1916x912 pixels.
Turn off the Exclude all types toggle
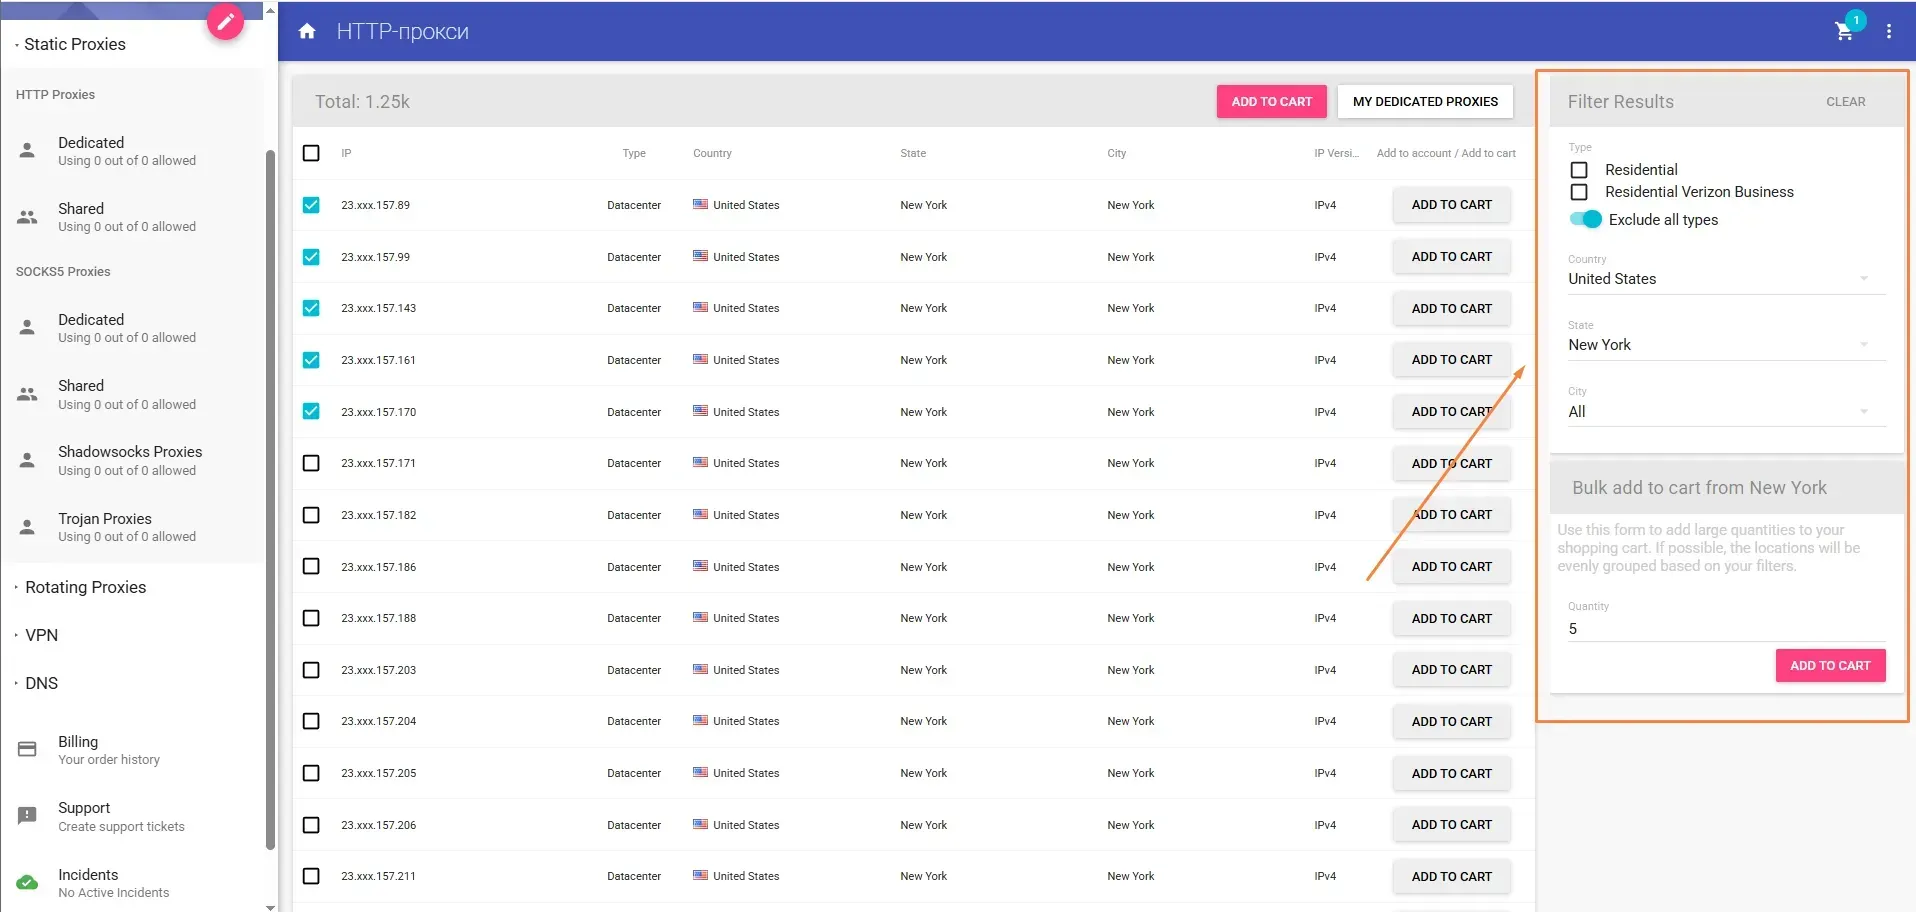[x=1585, y=219]
